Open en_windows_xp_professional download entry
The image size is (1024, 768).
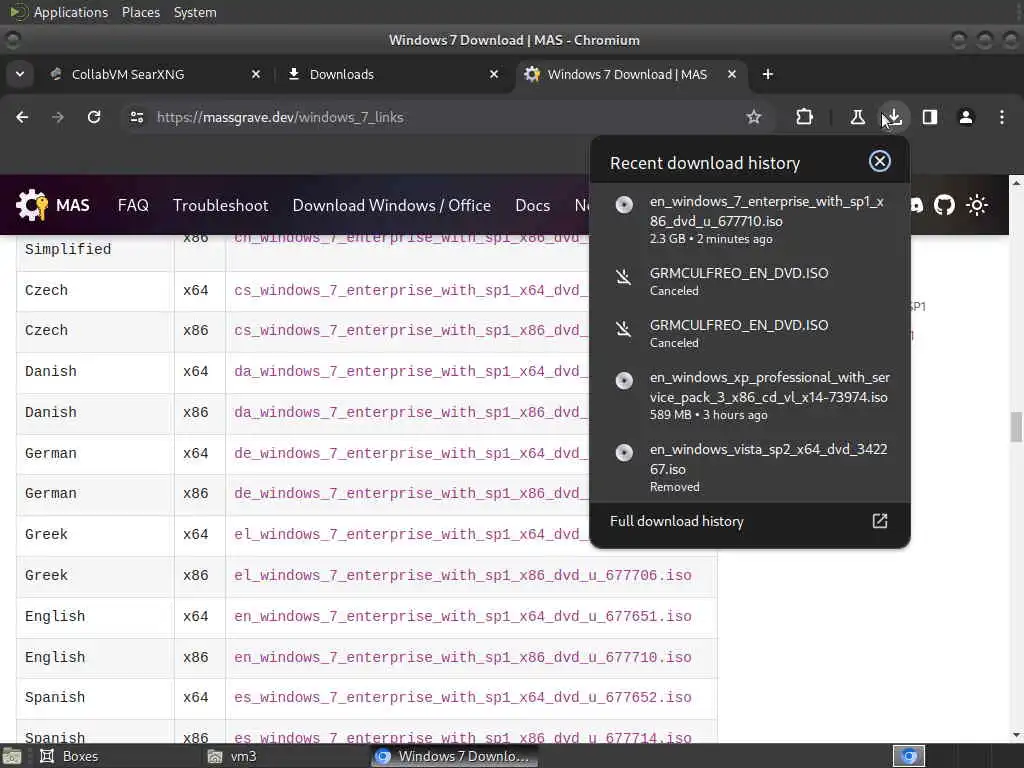750,395
